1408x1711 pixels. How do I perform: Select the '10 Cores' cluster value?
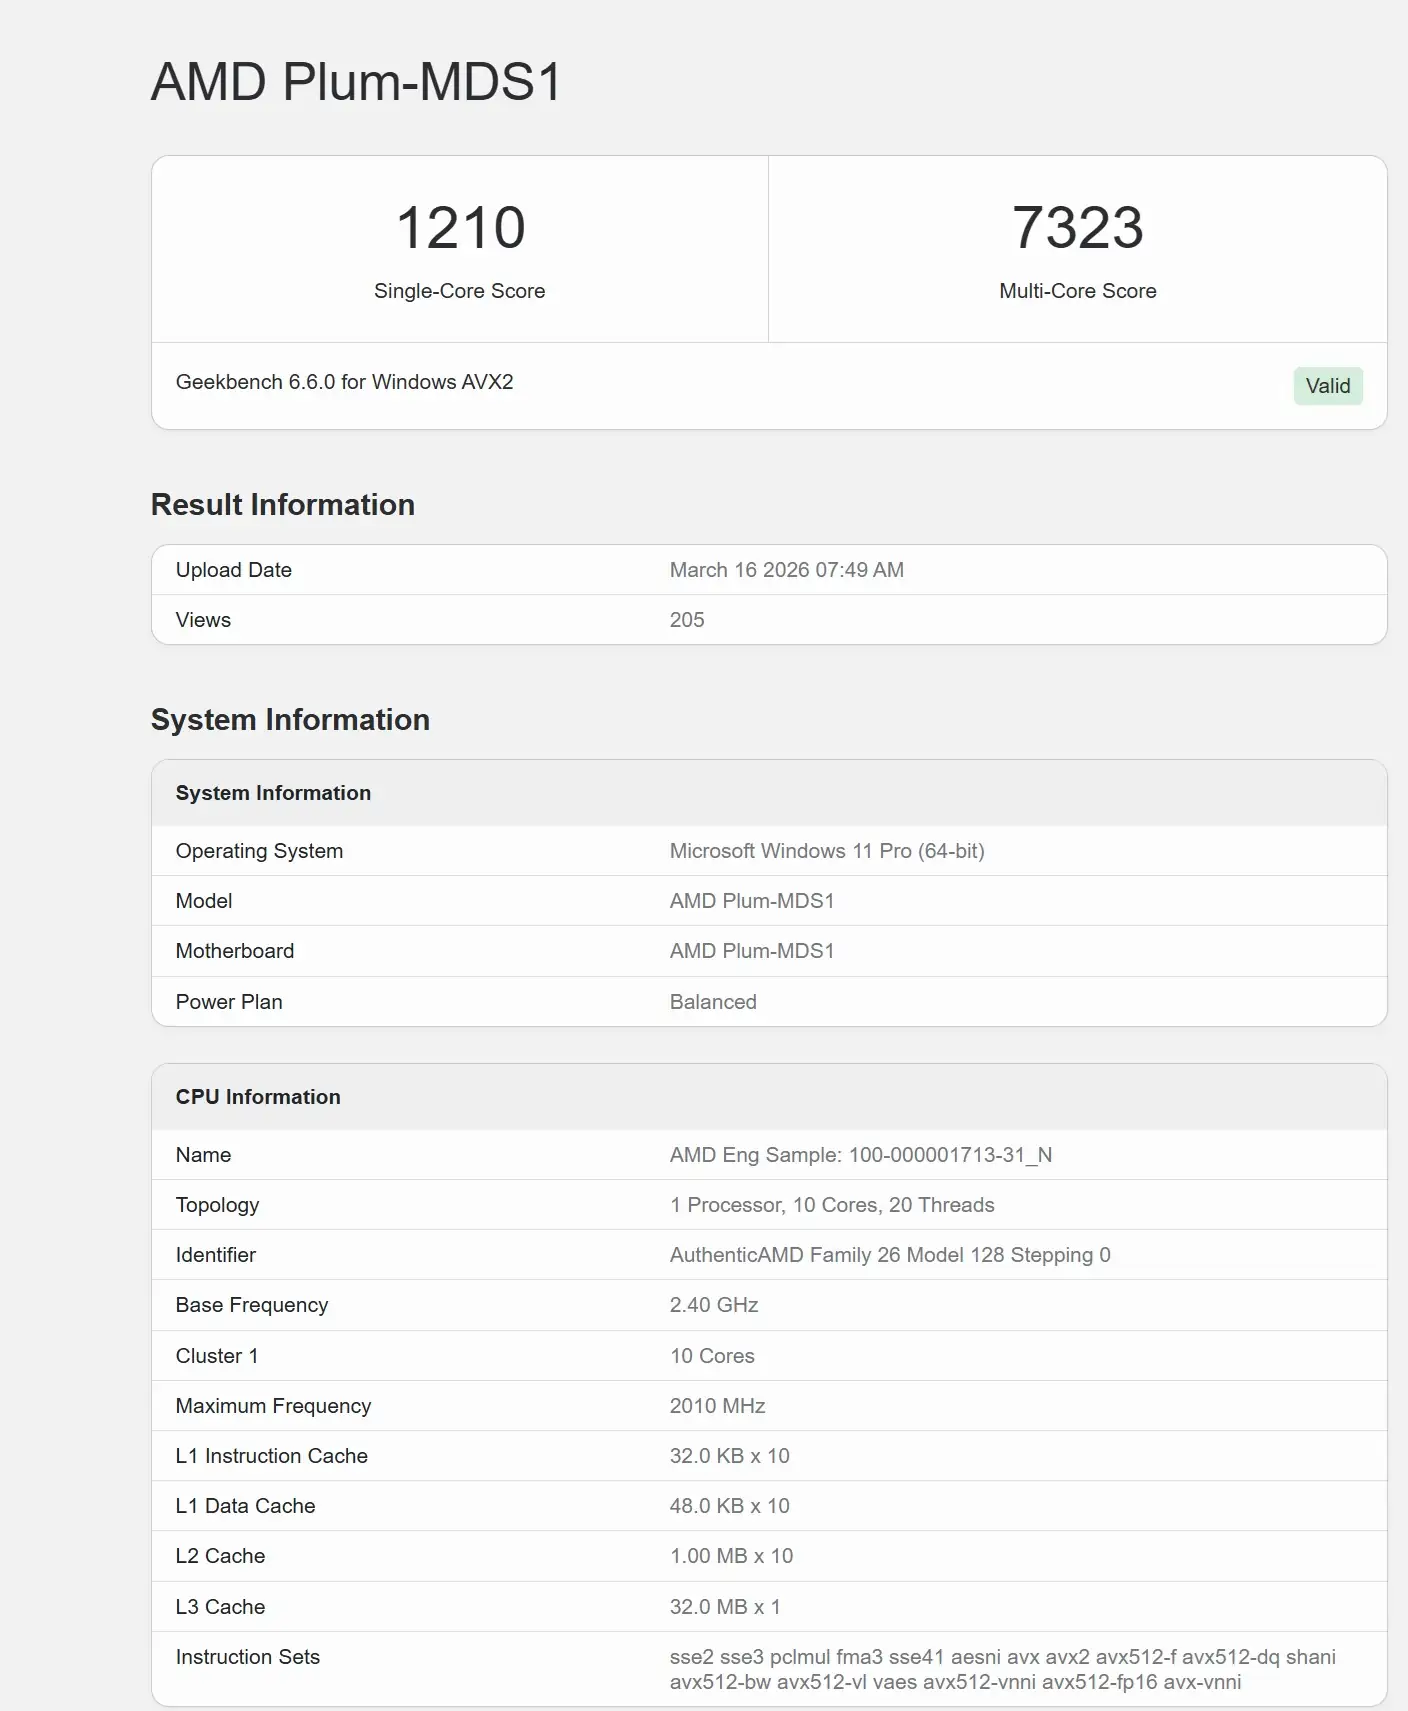(x=712, y=1356)
